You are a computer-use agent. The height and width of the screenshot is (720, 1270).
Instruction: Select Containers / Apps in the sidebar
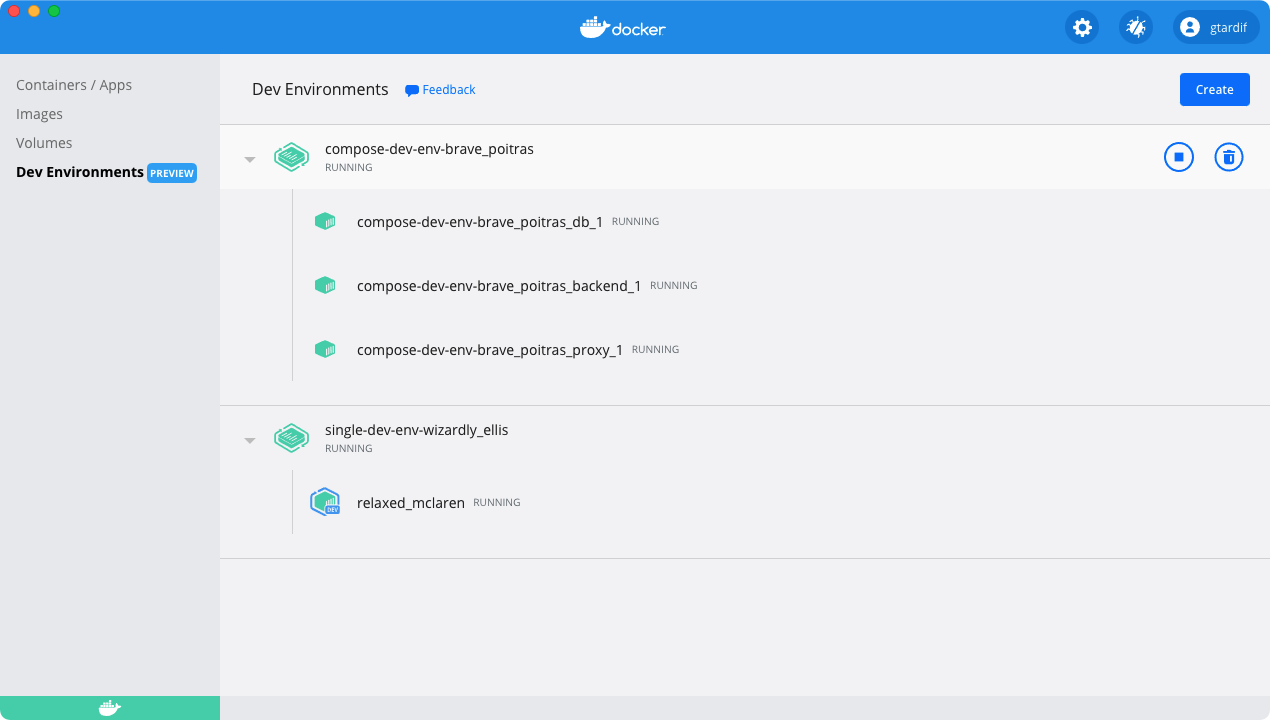(x=73, y=84)
